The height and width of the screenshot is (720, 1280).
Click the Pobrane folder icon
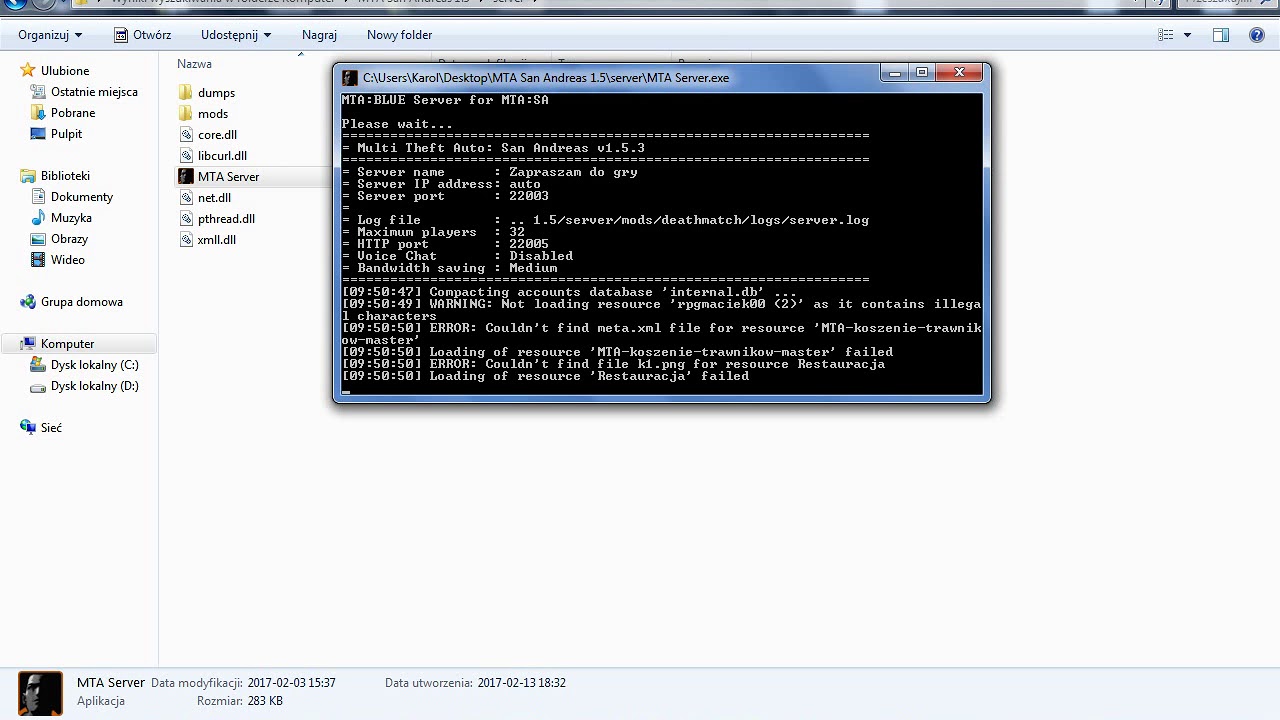pyautogui.click(x=38, y=112)
